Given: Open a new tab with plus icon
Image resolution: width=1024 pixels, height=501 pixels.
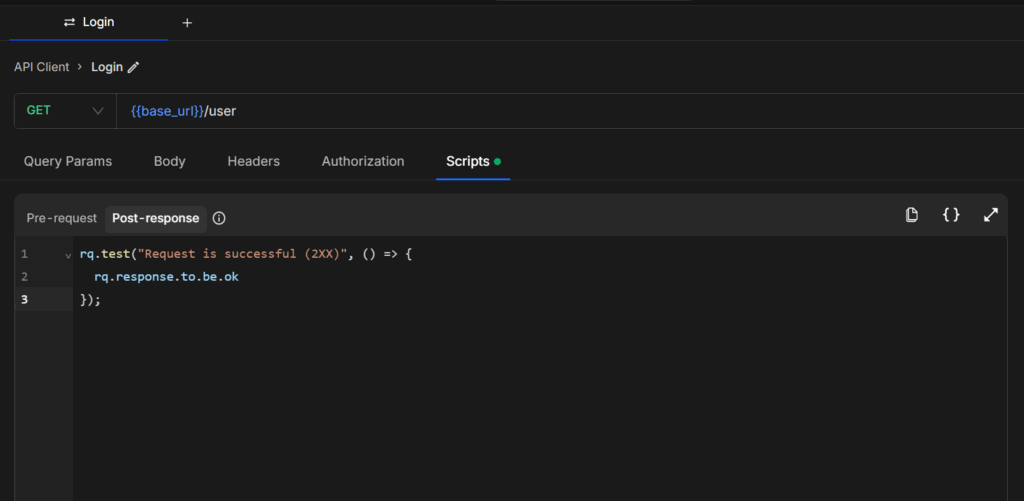Looking at the screenshot, I should pos(187,23).
